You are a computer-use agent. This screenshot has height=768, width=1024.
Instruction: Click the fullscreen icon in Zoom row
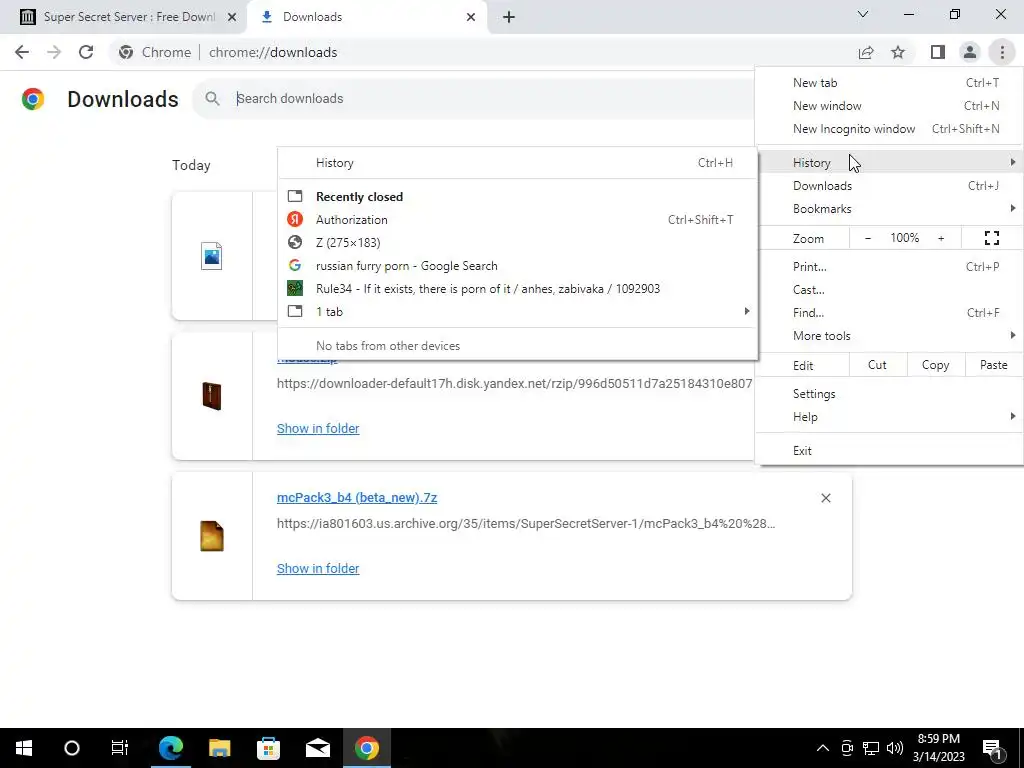pyautogui.click(x=991, y=238)
